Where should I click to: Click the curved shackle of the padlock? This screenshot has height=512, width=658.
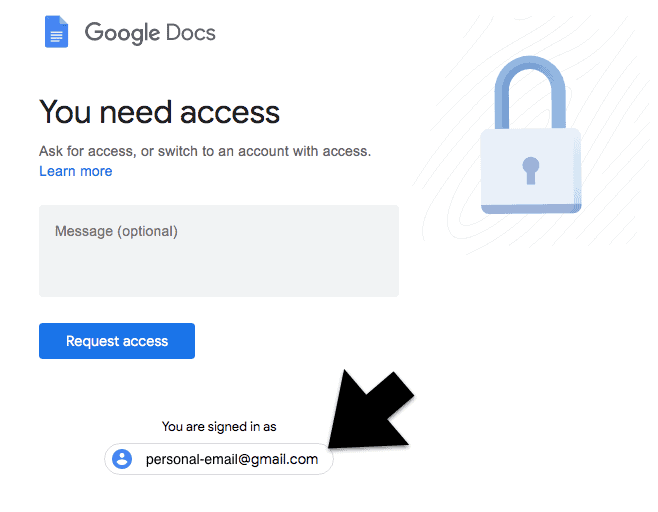[530, 90]
